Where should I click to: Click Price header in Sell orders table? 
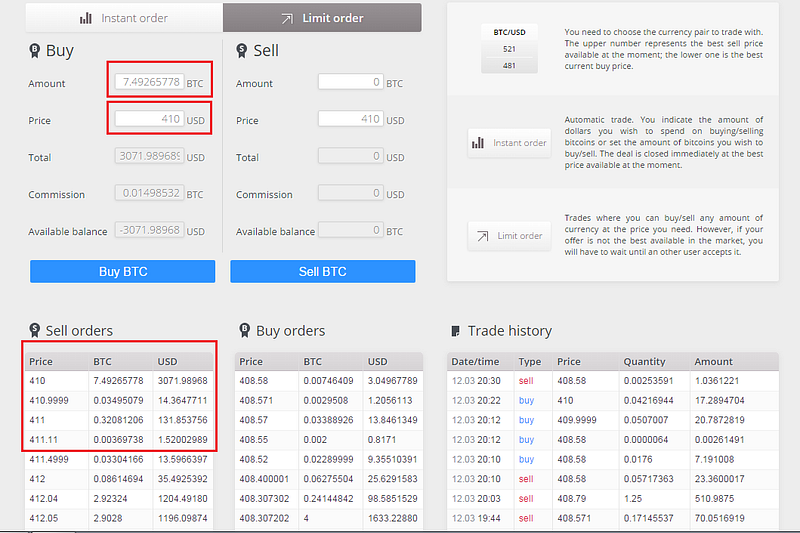41,362
